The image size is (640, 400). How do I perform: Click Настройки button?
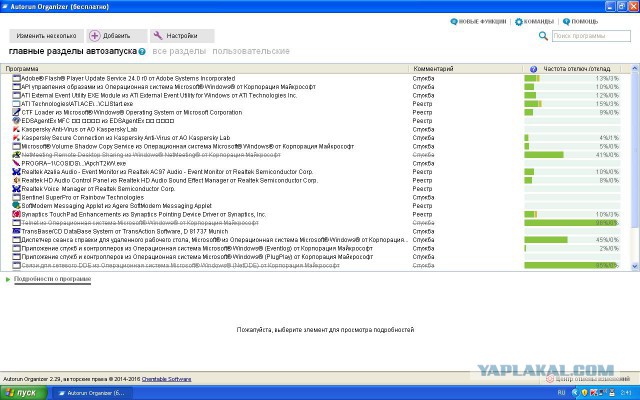point(182,36)
